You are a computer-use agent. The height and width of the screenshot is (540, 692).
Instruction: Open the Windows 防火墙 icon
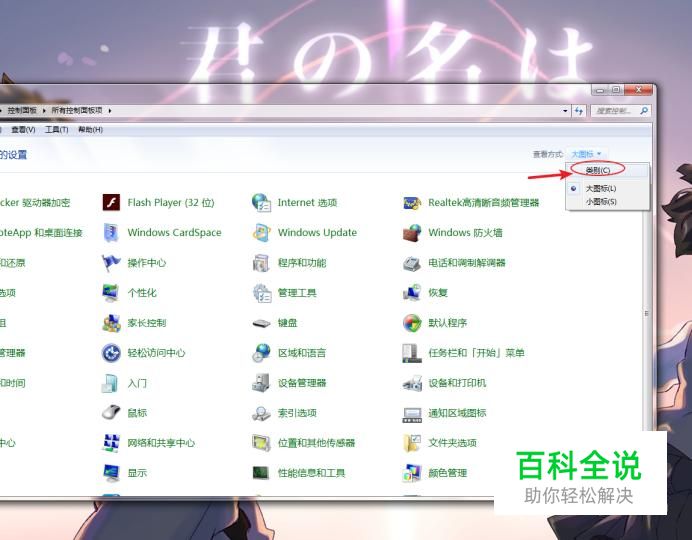[x=412, y=232]
